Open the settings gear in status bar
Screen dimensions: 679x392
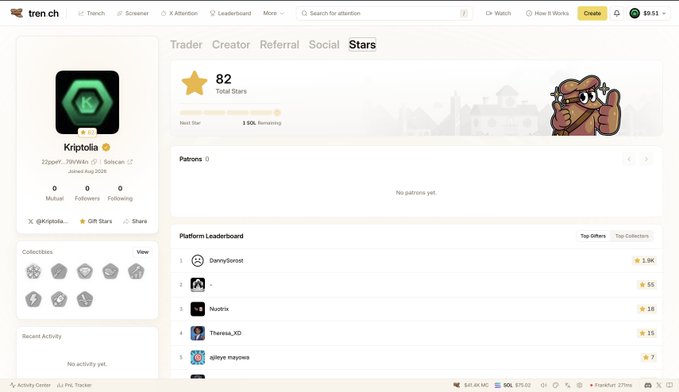579,385
